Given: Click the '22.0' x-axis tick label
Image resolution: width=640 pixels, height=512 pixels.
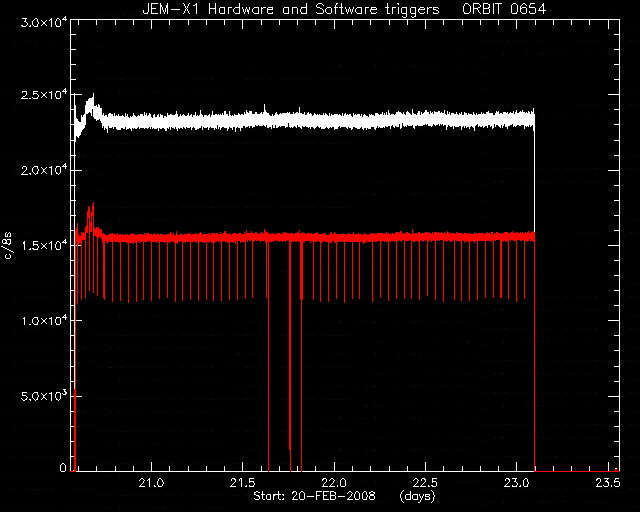Looking at the screenshot, I should click(x=334, y=483).
